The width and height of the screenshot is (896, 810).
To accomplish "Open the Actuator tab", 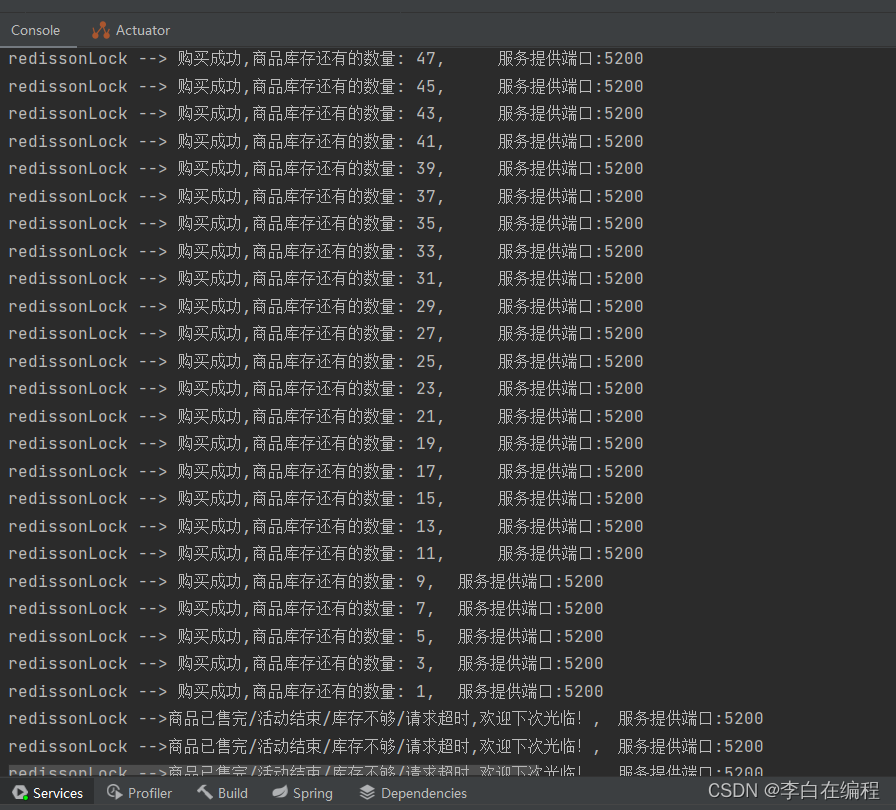I will point(131,30).
